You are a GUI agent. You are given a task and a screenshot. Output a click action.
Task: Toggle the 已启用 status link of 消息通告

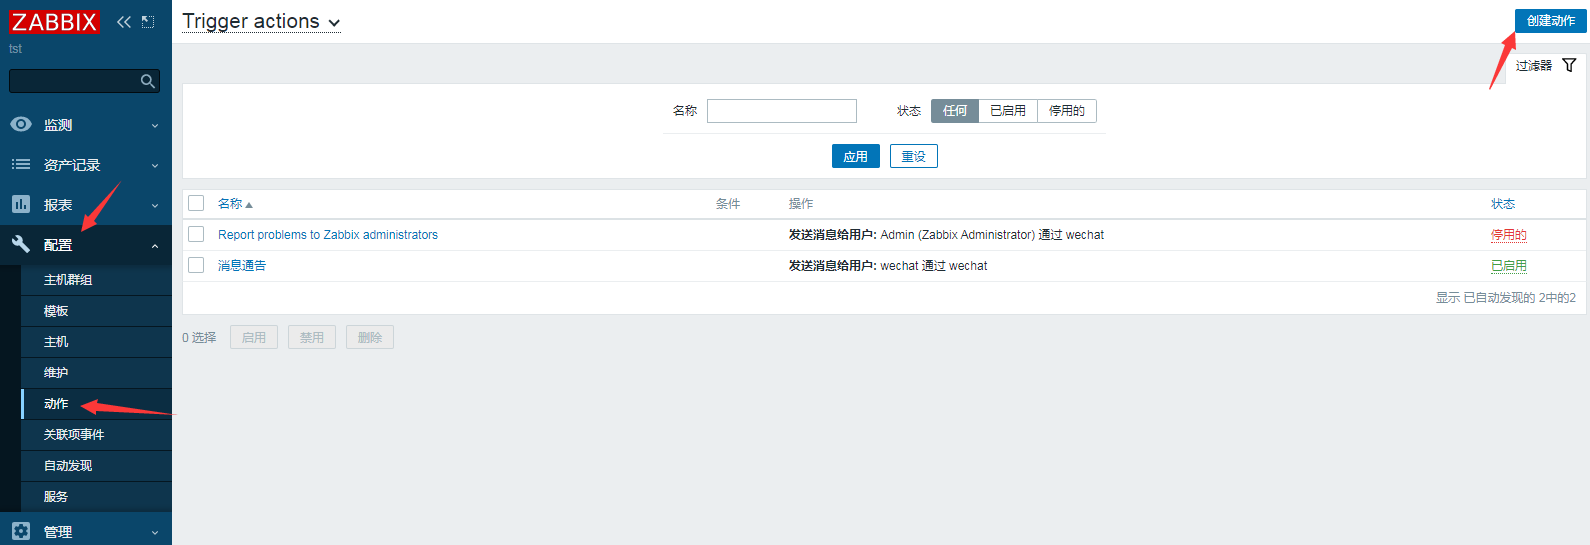1509,266
